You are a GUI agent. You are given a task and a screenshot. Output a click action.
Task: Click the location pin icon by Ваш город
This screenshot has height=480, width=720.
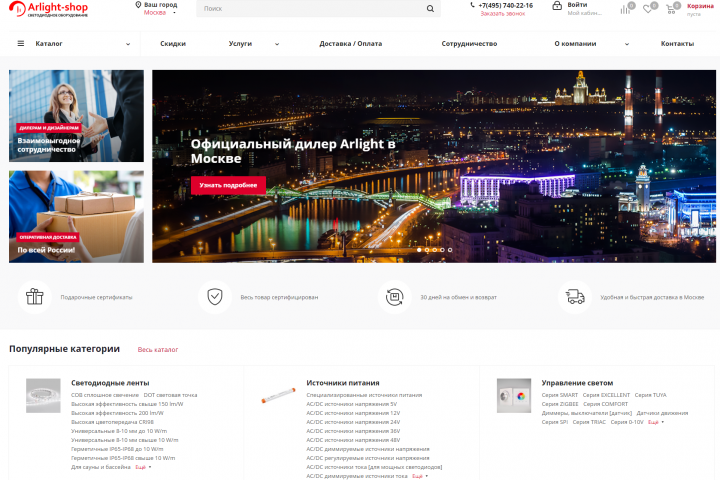(x=138, y=5)
